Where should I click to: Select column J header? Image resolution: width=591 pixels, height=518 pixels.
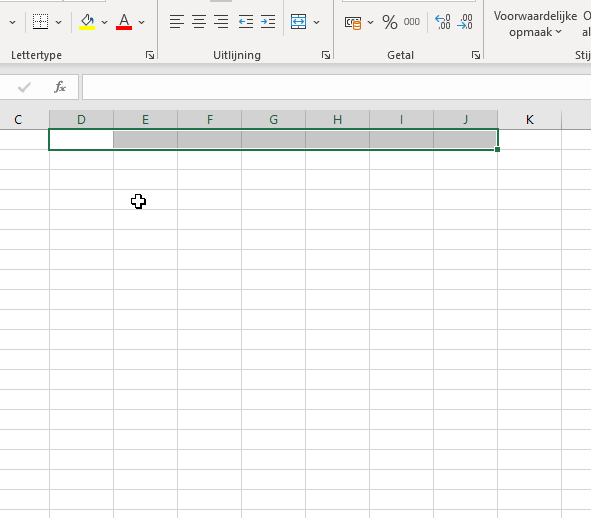(465, 120)
